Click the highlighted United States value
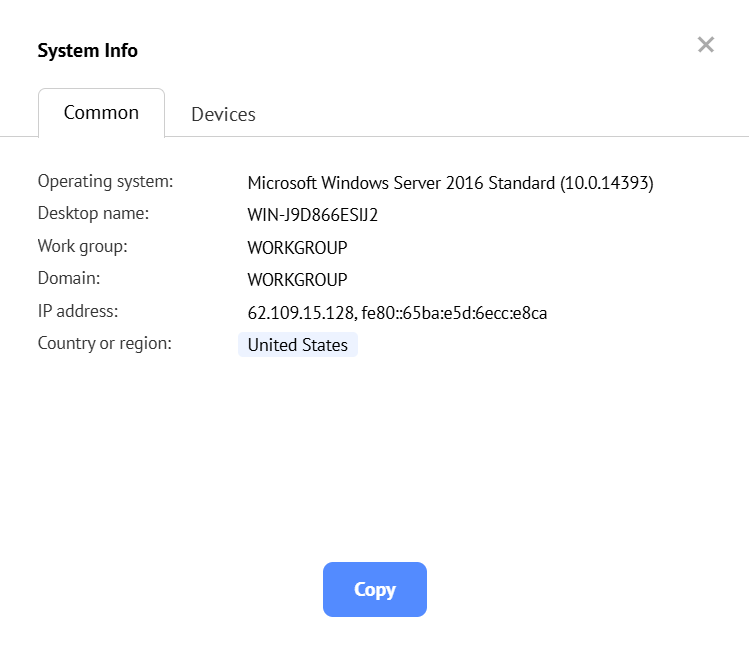 tap(298, 345)
